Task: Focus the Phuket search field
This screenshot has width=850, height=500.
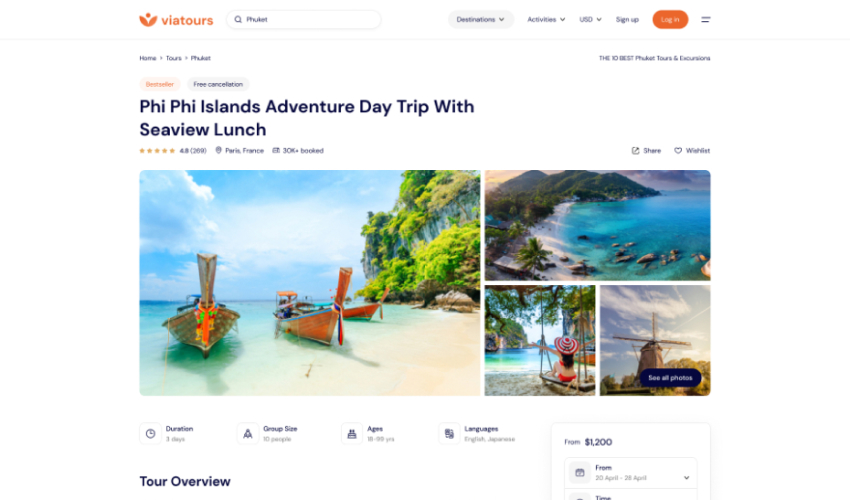Action: 304,20
